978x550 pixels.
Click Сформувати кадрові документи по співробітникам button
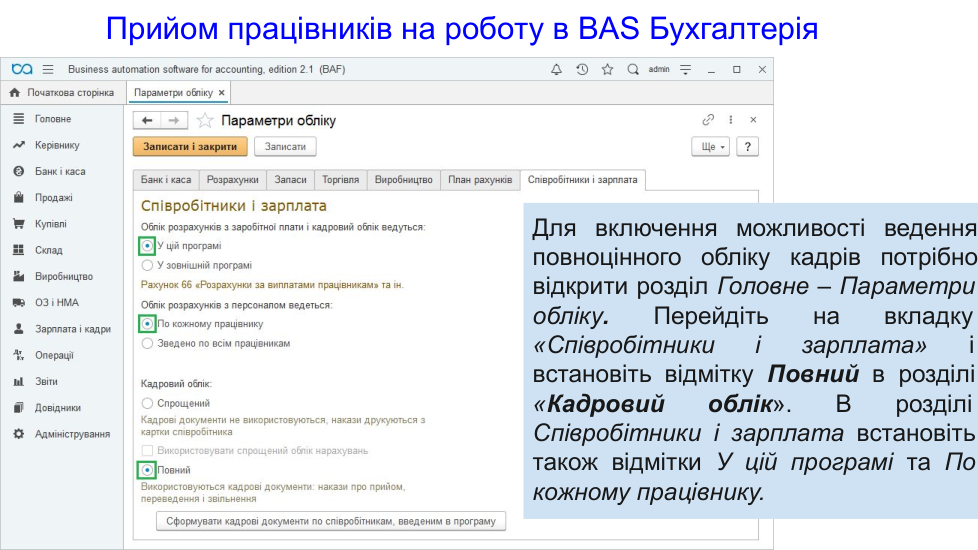(x=331, y=521)
